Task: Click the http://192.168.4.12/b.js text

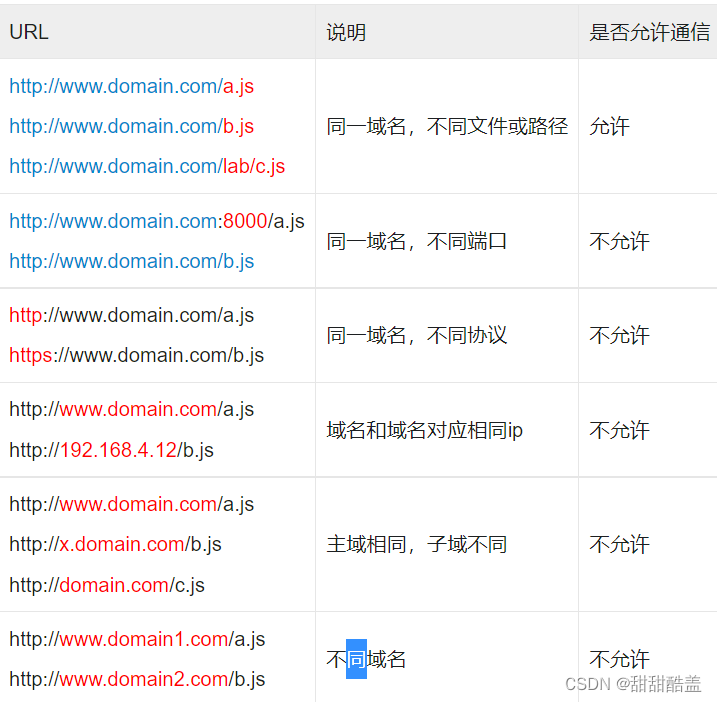Action: 112,450
